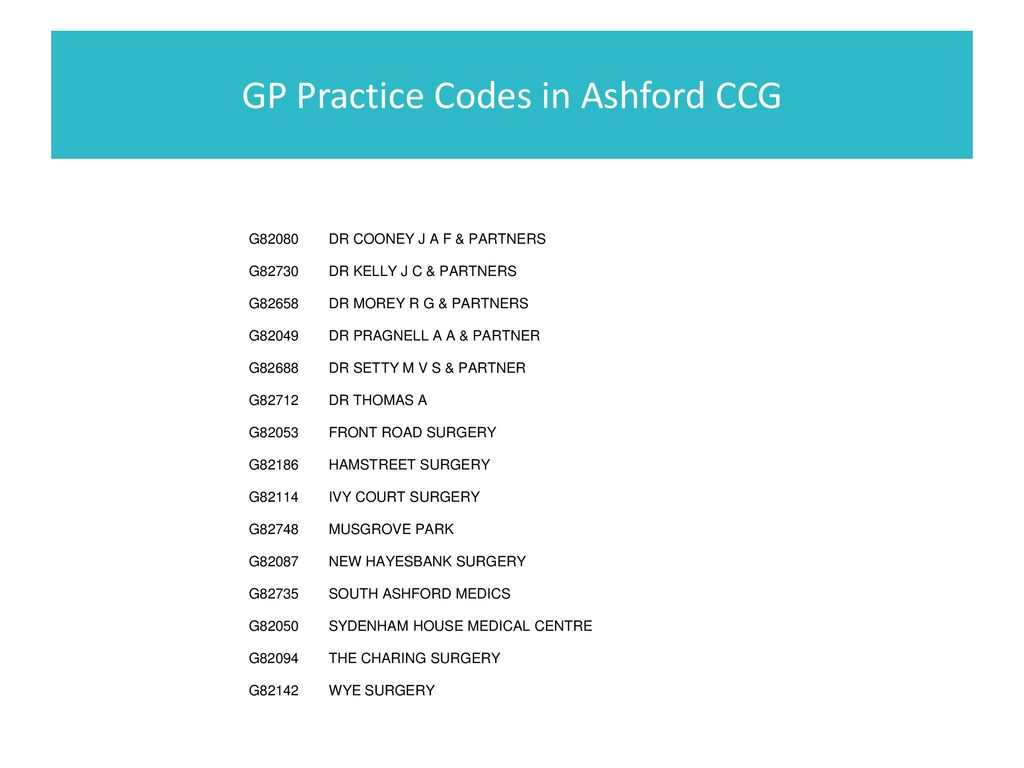
Task: Click NEW HAYESBANK SURGERY text
Action: click(x=427, y=562)
